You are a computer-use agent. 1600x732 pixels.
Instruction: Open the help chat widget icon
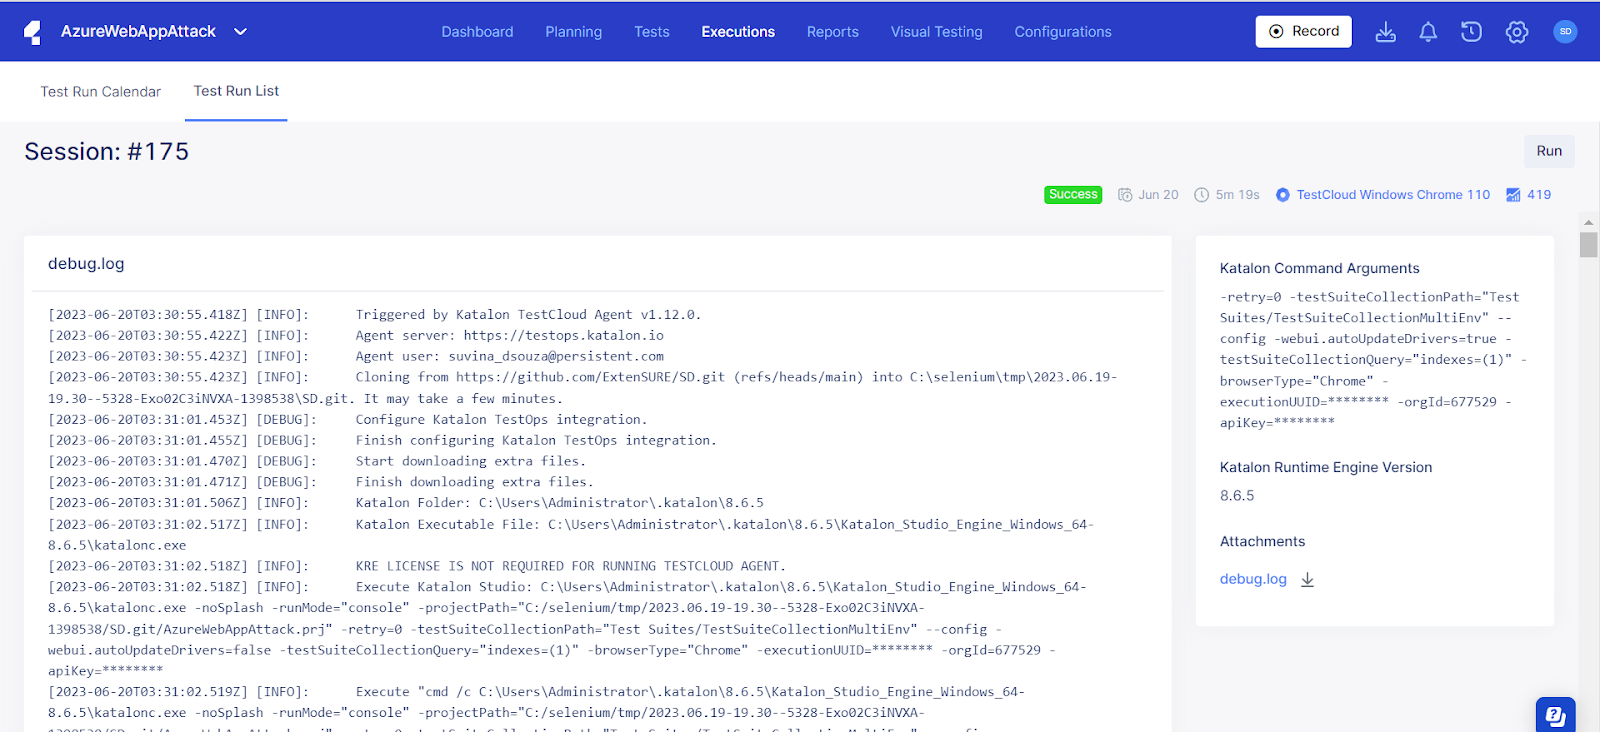[1555, 715]
